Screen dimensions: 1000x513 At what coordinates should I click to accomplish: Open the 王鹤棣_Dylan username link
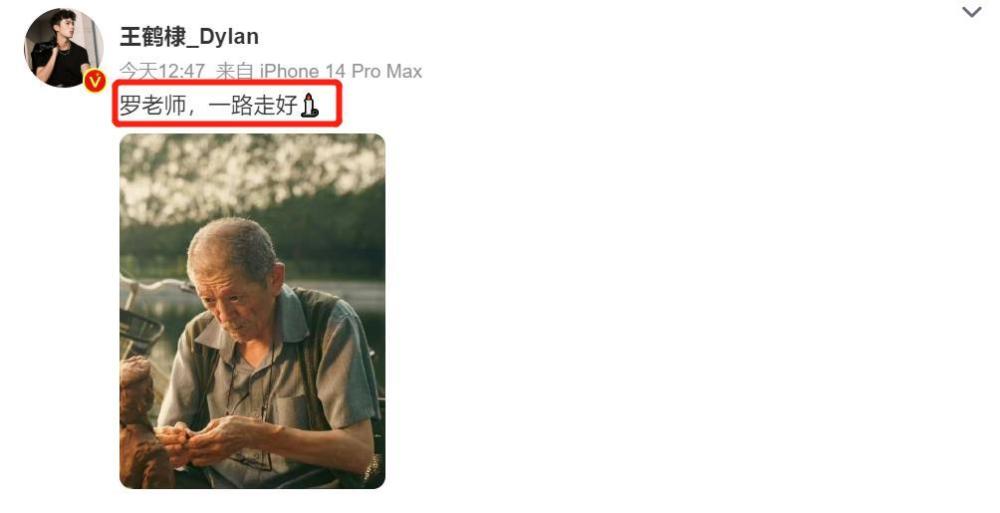(189, 36)
